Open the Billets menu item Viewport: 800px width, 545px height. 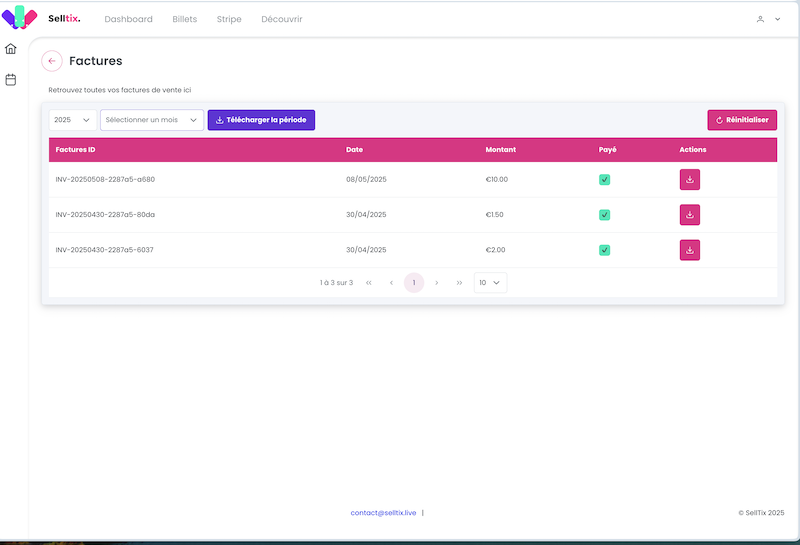pyautogui.click(x=184, y=19)
